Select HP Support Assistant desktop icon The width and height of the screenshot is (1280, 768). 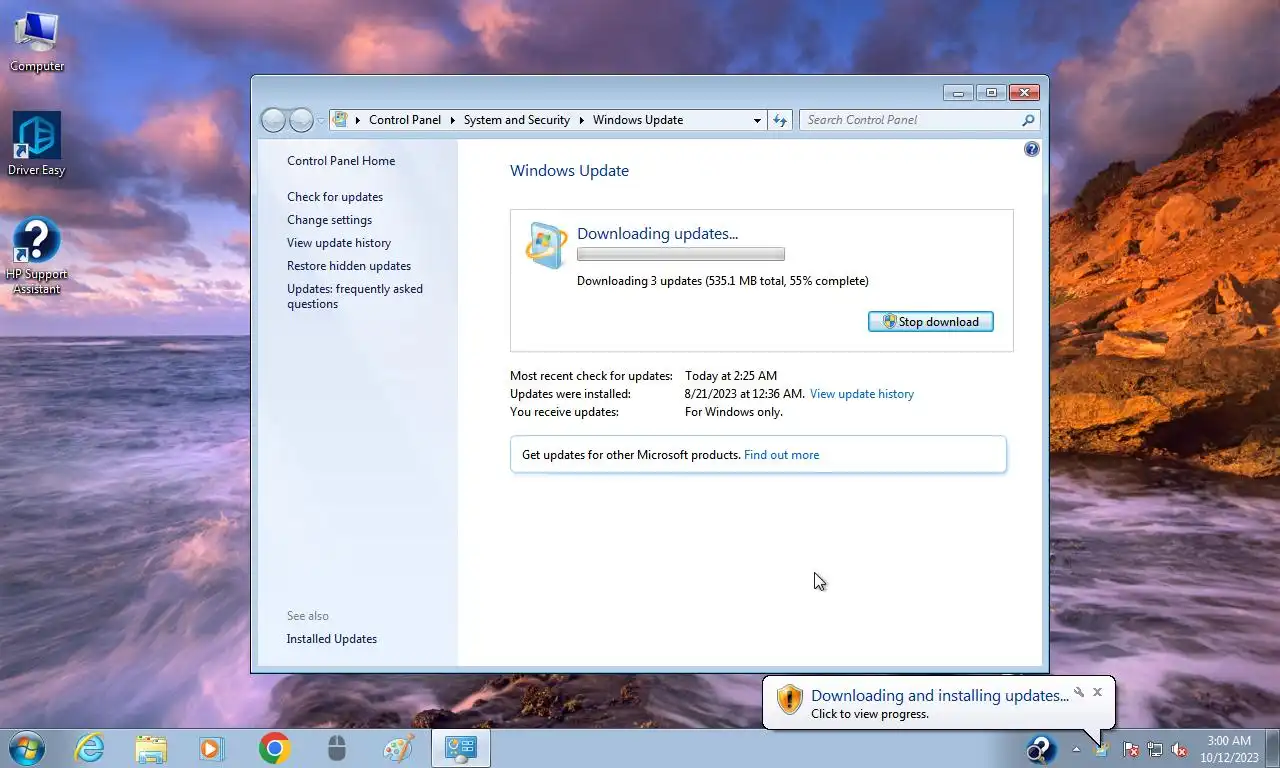pyautogui.click(x=37, y=257)
